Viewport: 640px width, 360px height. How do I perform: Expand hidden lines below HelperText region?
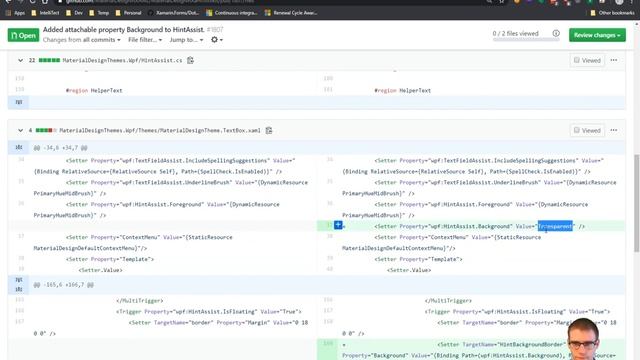pos(18,102)
